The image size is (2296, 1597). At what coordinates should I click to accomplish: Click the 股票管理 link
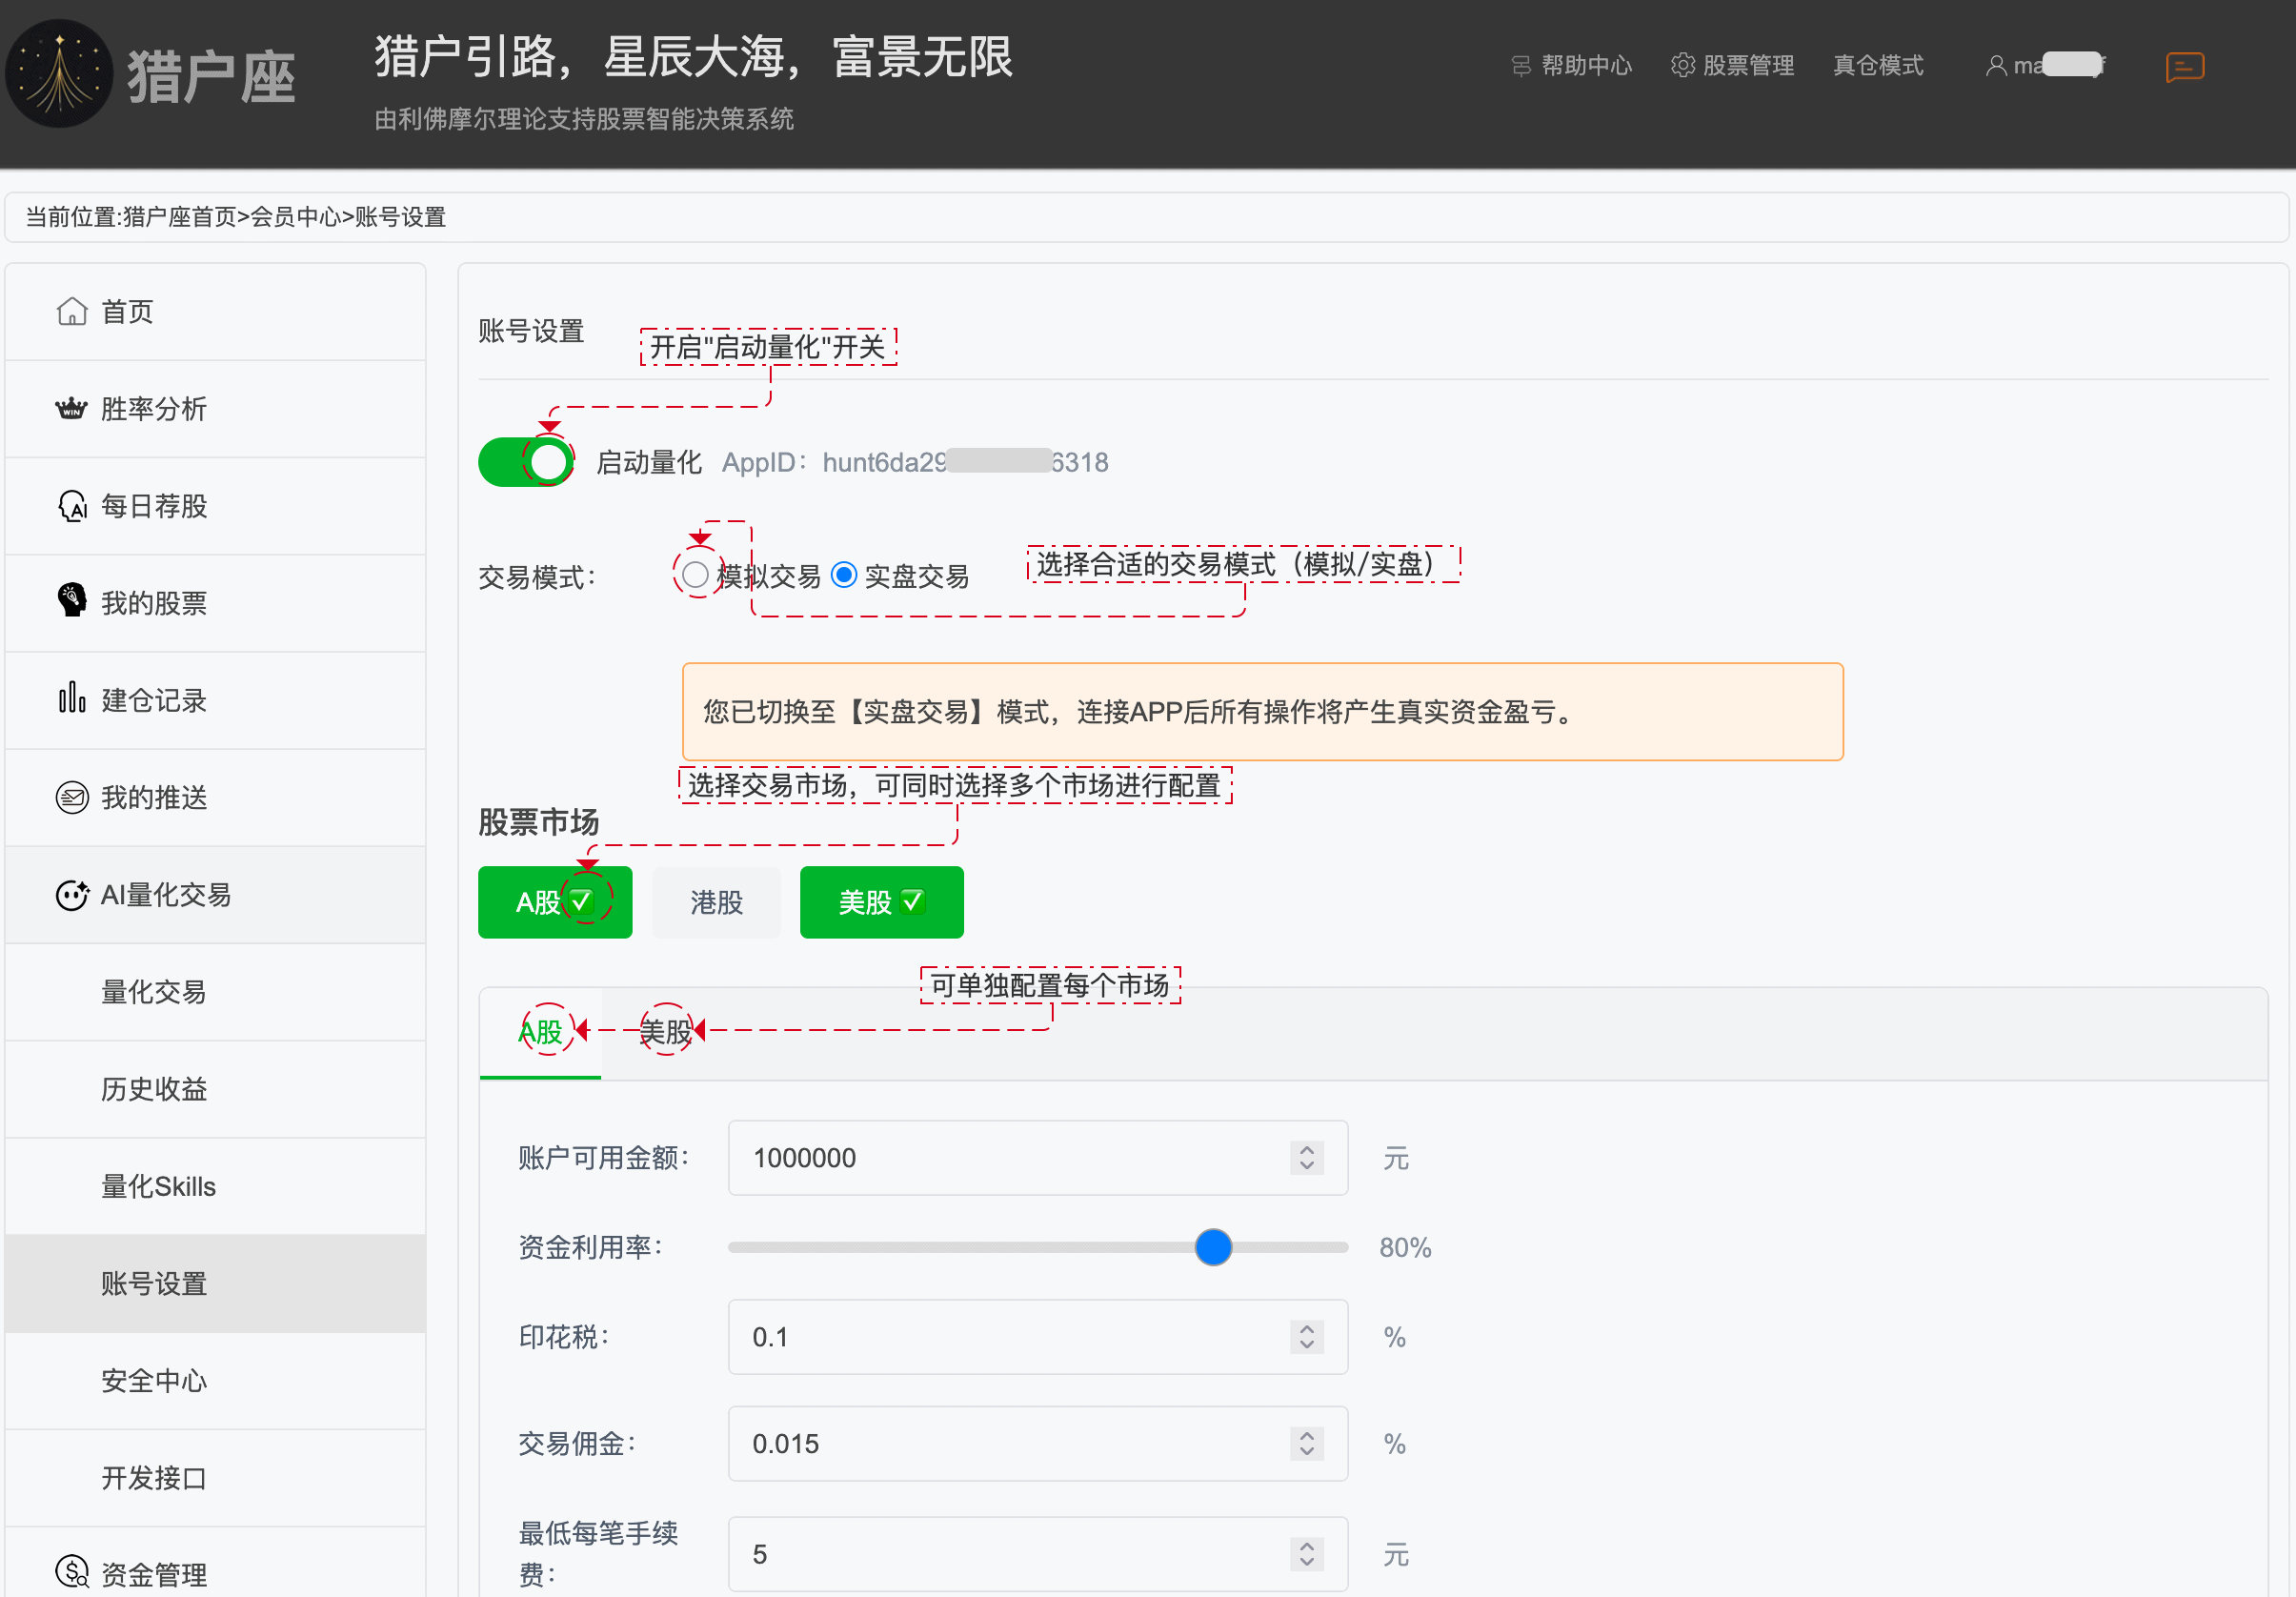coord(1748,66)
